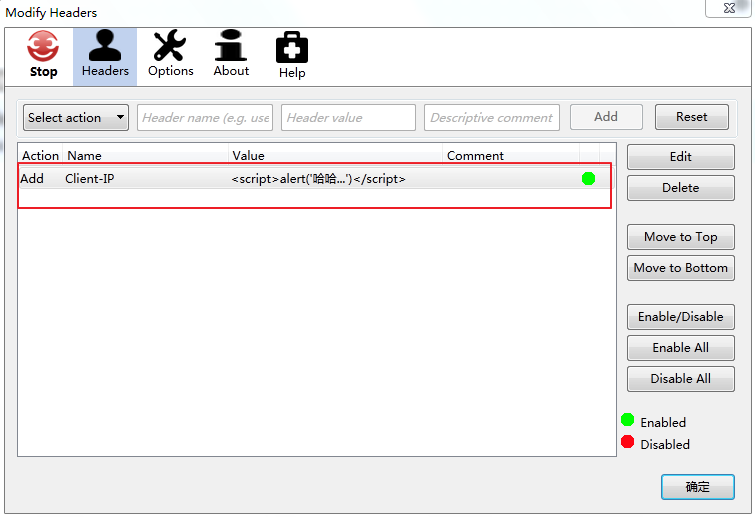This screenshot has width=755, height=517.
Task: Select the Client-IP name cell
Action: 90,179
